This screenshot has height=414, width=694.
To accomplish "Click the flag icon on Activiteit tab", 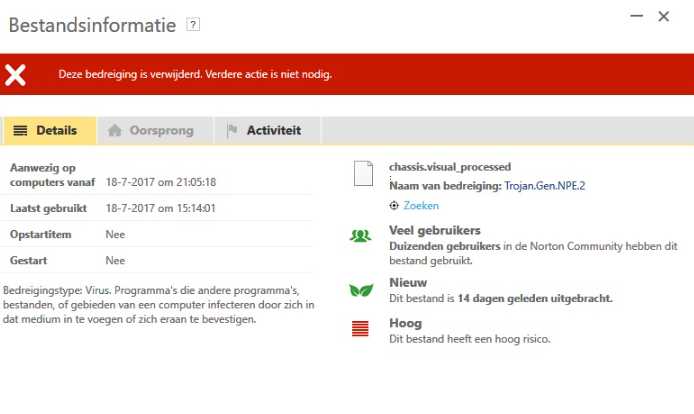I will pos(232,130).
